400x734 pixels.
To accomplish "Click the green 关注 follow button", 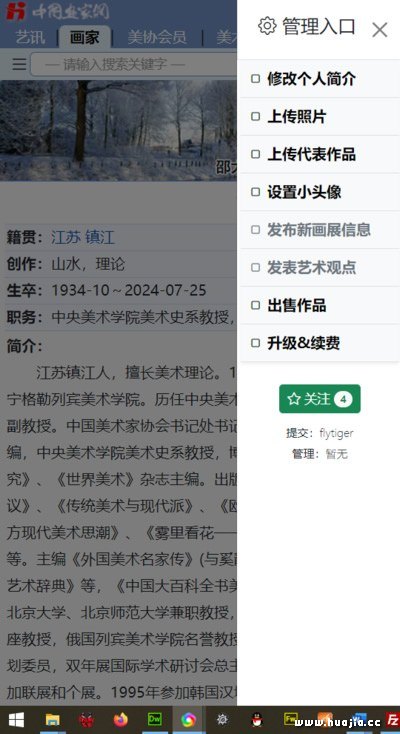I will [x=320, y=399].
